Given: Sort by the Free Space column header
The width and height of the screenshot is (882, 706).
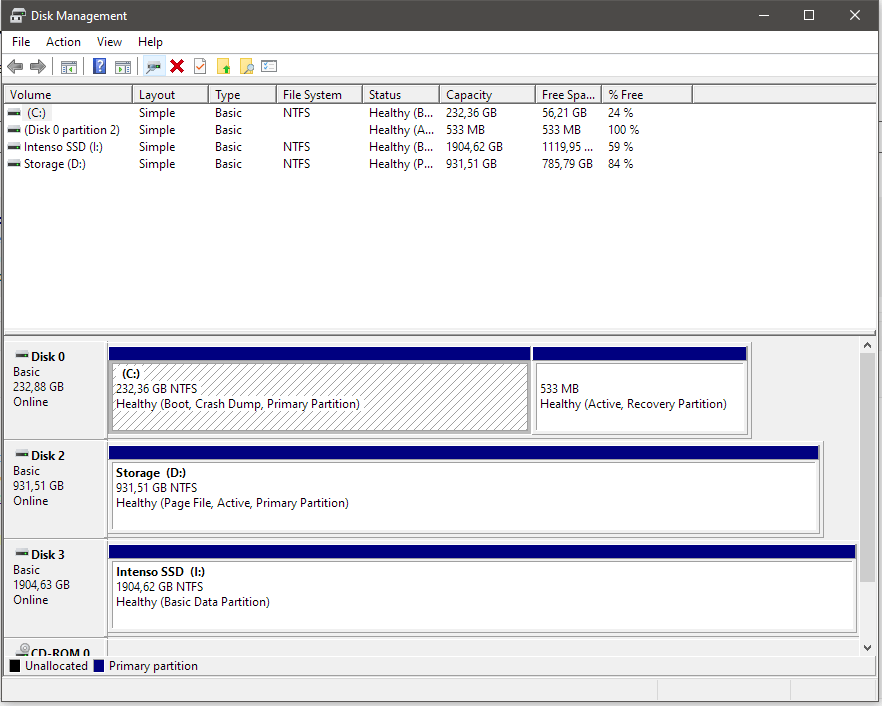Looking at the screenshot, I should [x=569, y=95].
